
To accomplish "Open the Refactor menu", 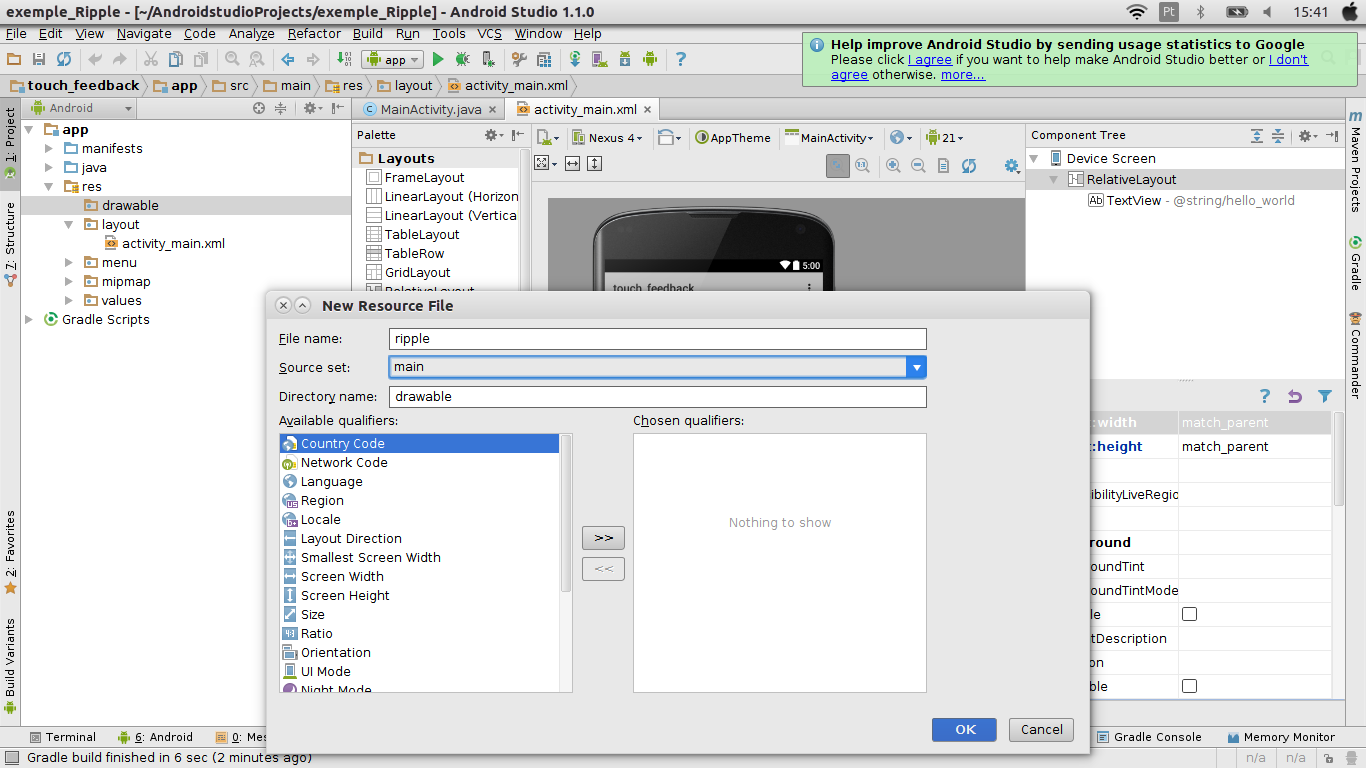I will pos(314,33).
